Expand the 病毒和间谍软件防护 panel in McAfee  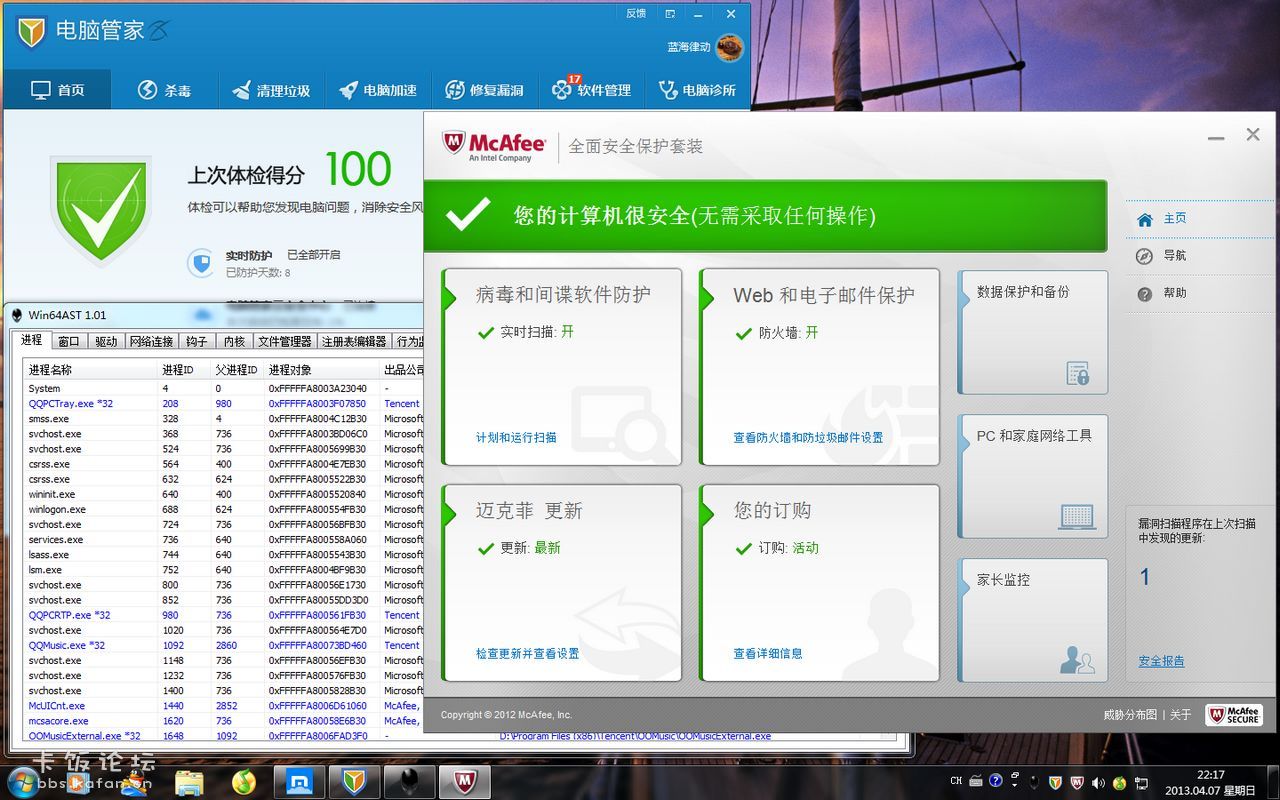562,367
